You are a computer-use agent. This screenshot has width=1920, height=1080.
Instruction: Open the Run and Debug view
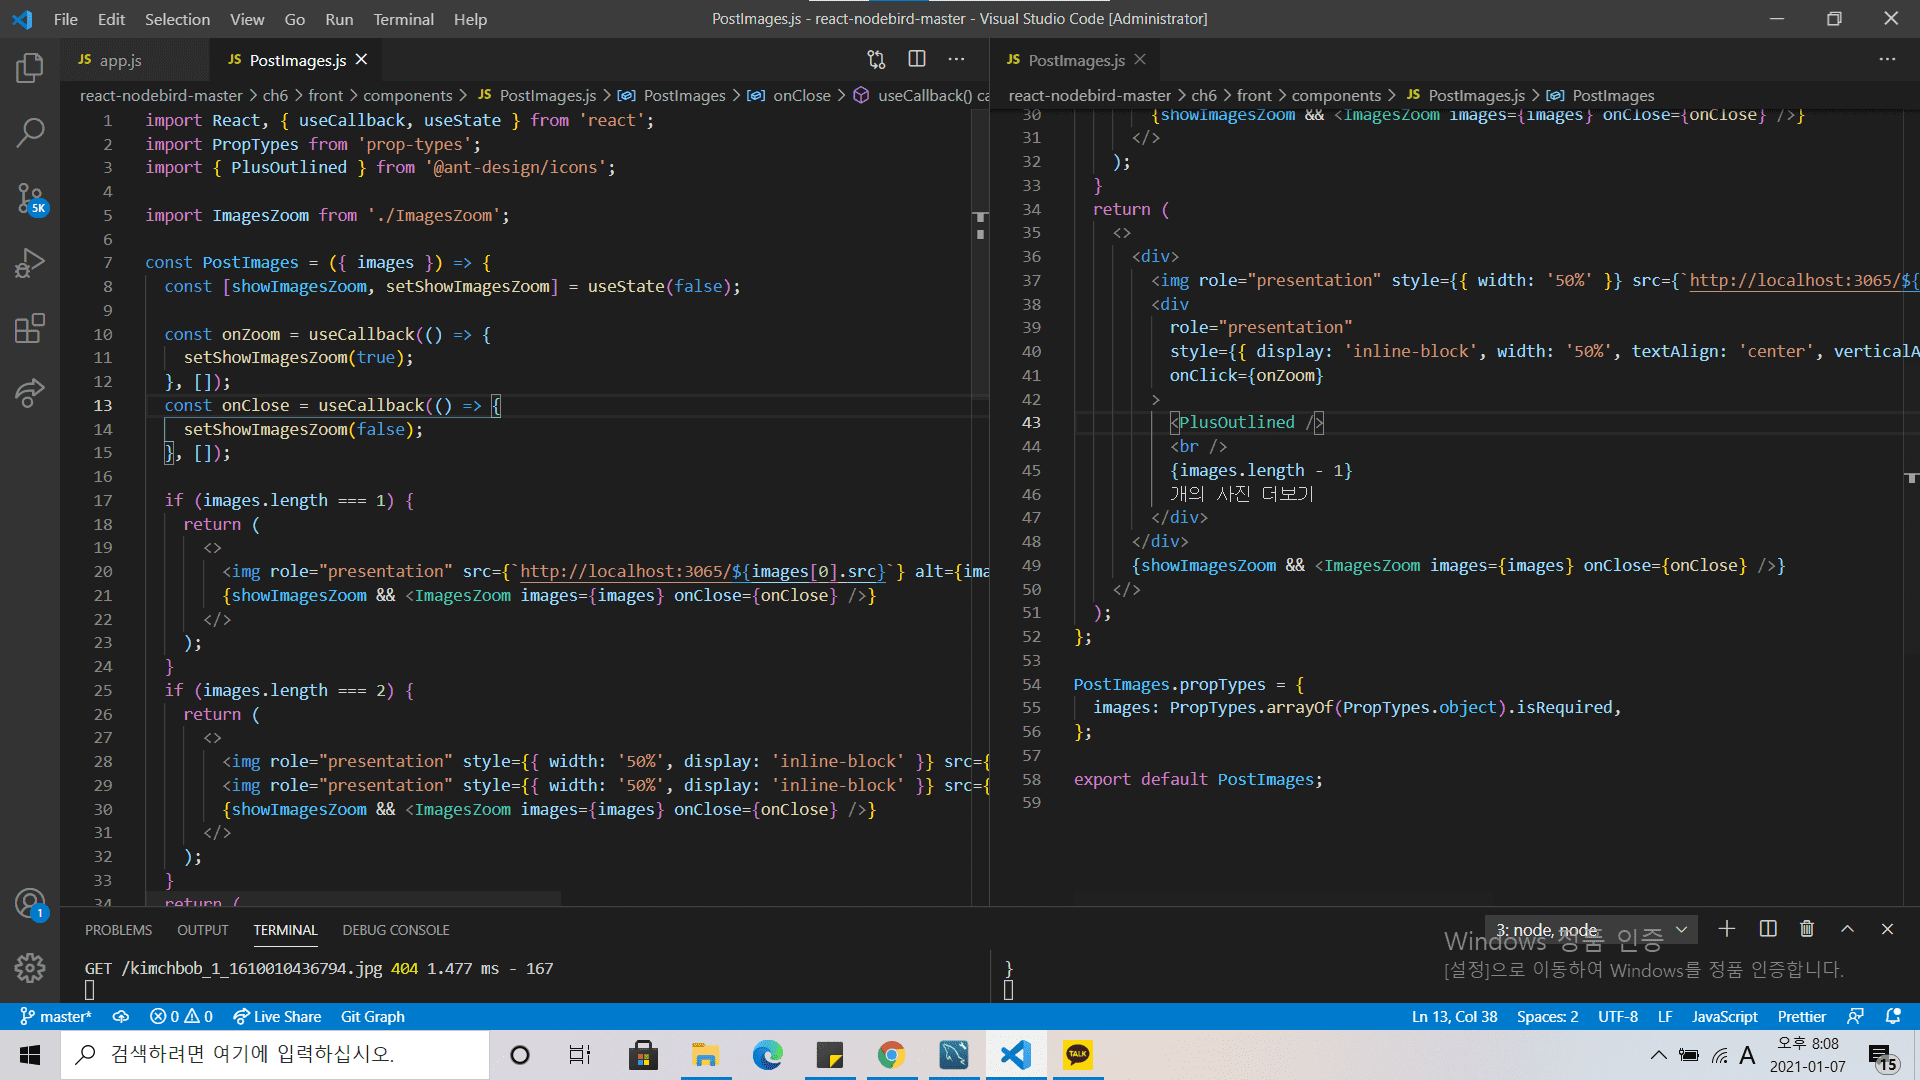pyautogui.click(x=30, y=263)
